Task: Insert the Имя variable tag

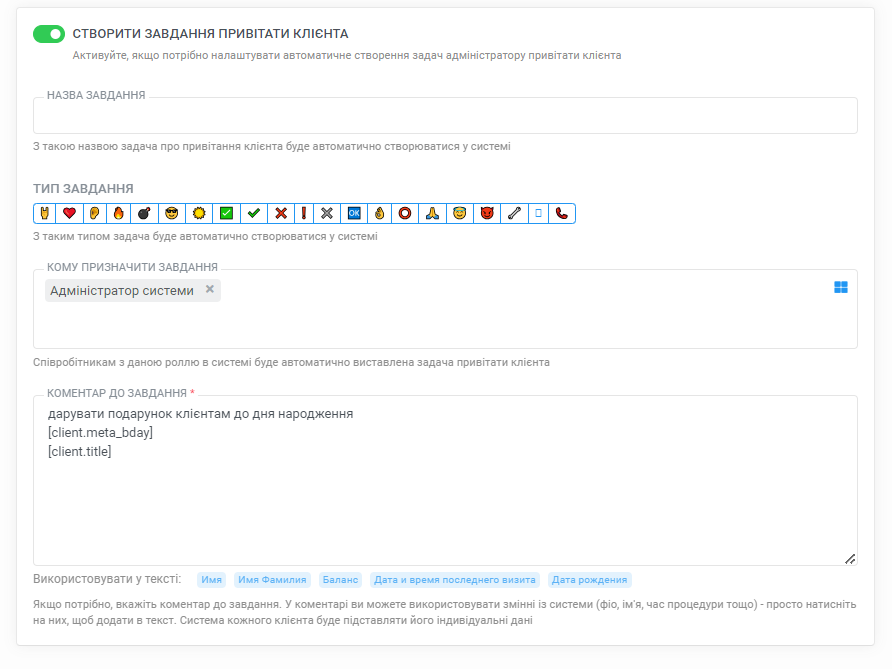Action: (211, 580)
